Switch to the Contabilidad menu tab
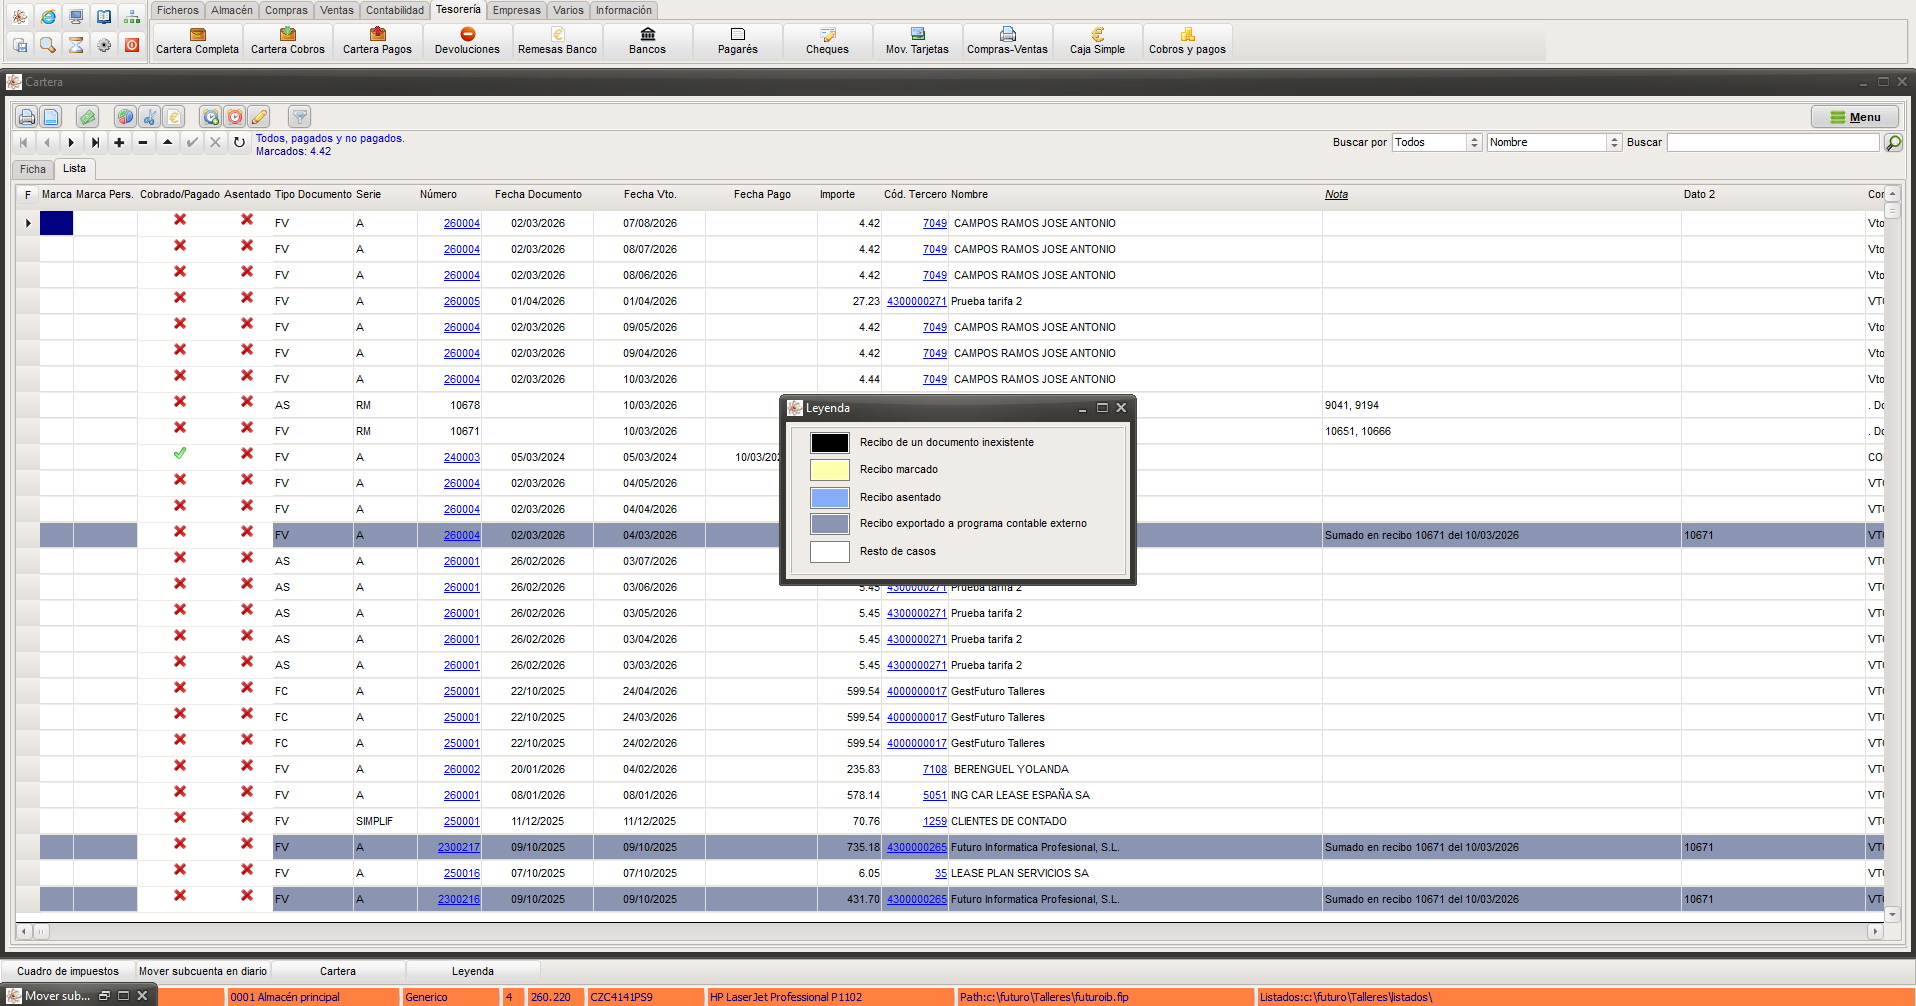The height and width of the screenshot is (1006, 1916). 395,10
